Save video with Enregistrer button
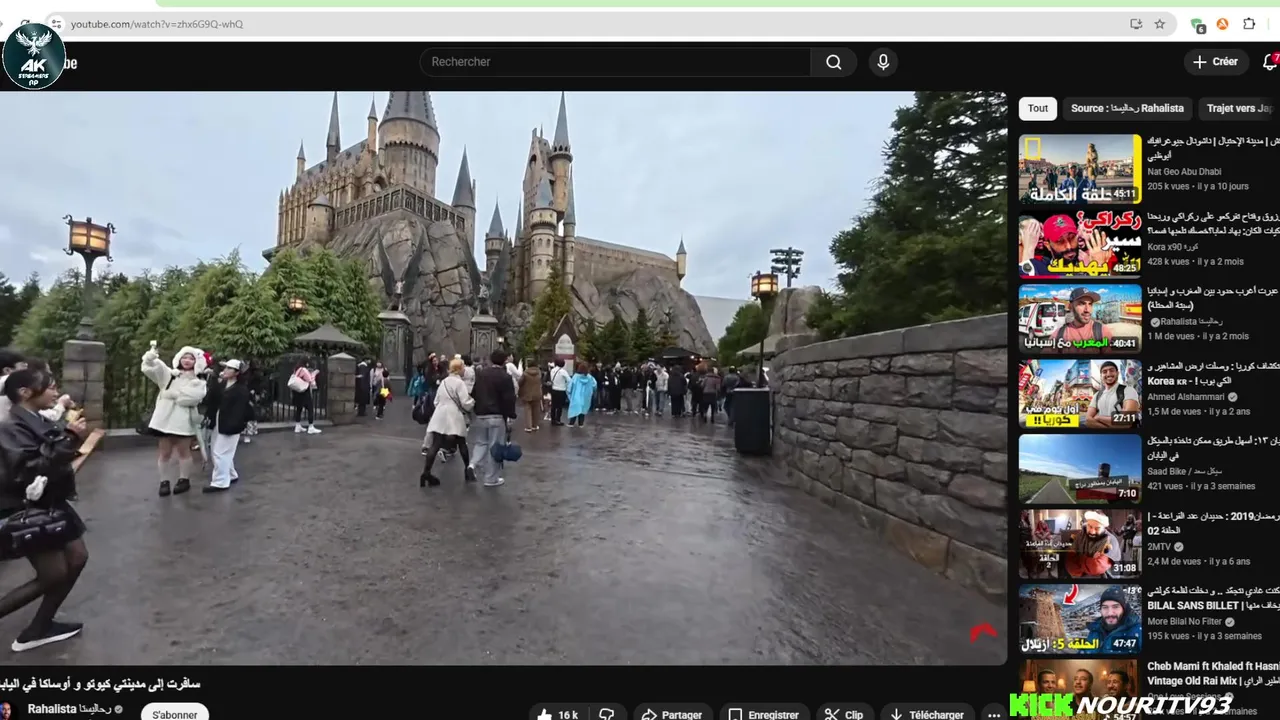The width and height of the screenshot is (1280, 720). click(763, 714)
